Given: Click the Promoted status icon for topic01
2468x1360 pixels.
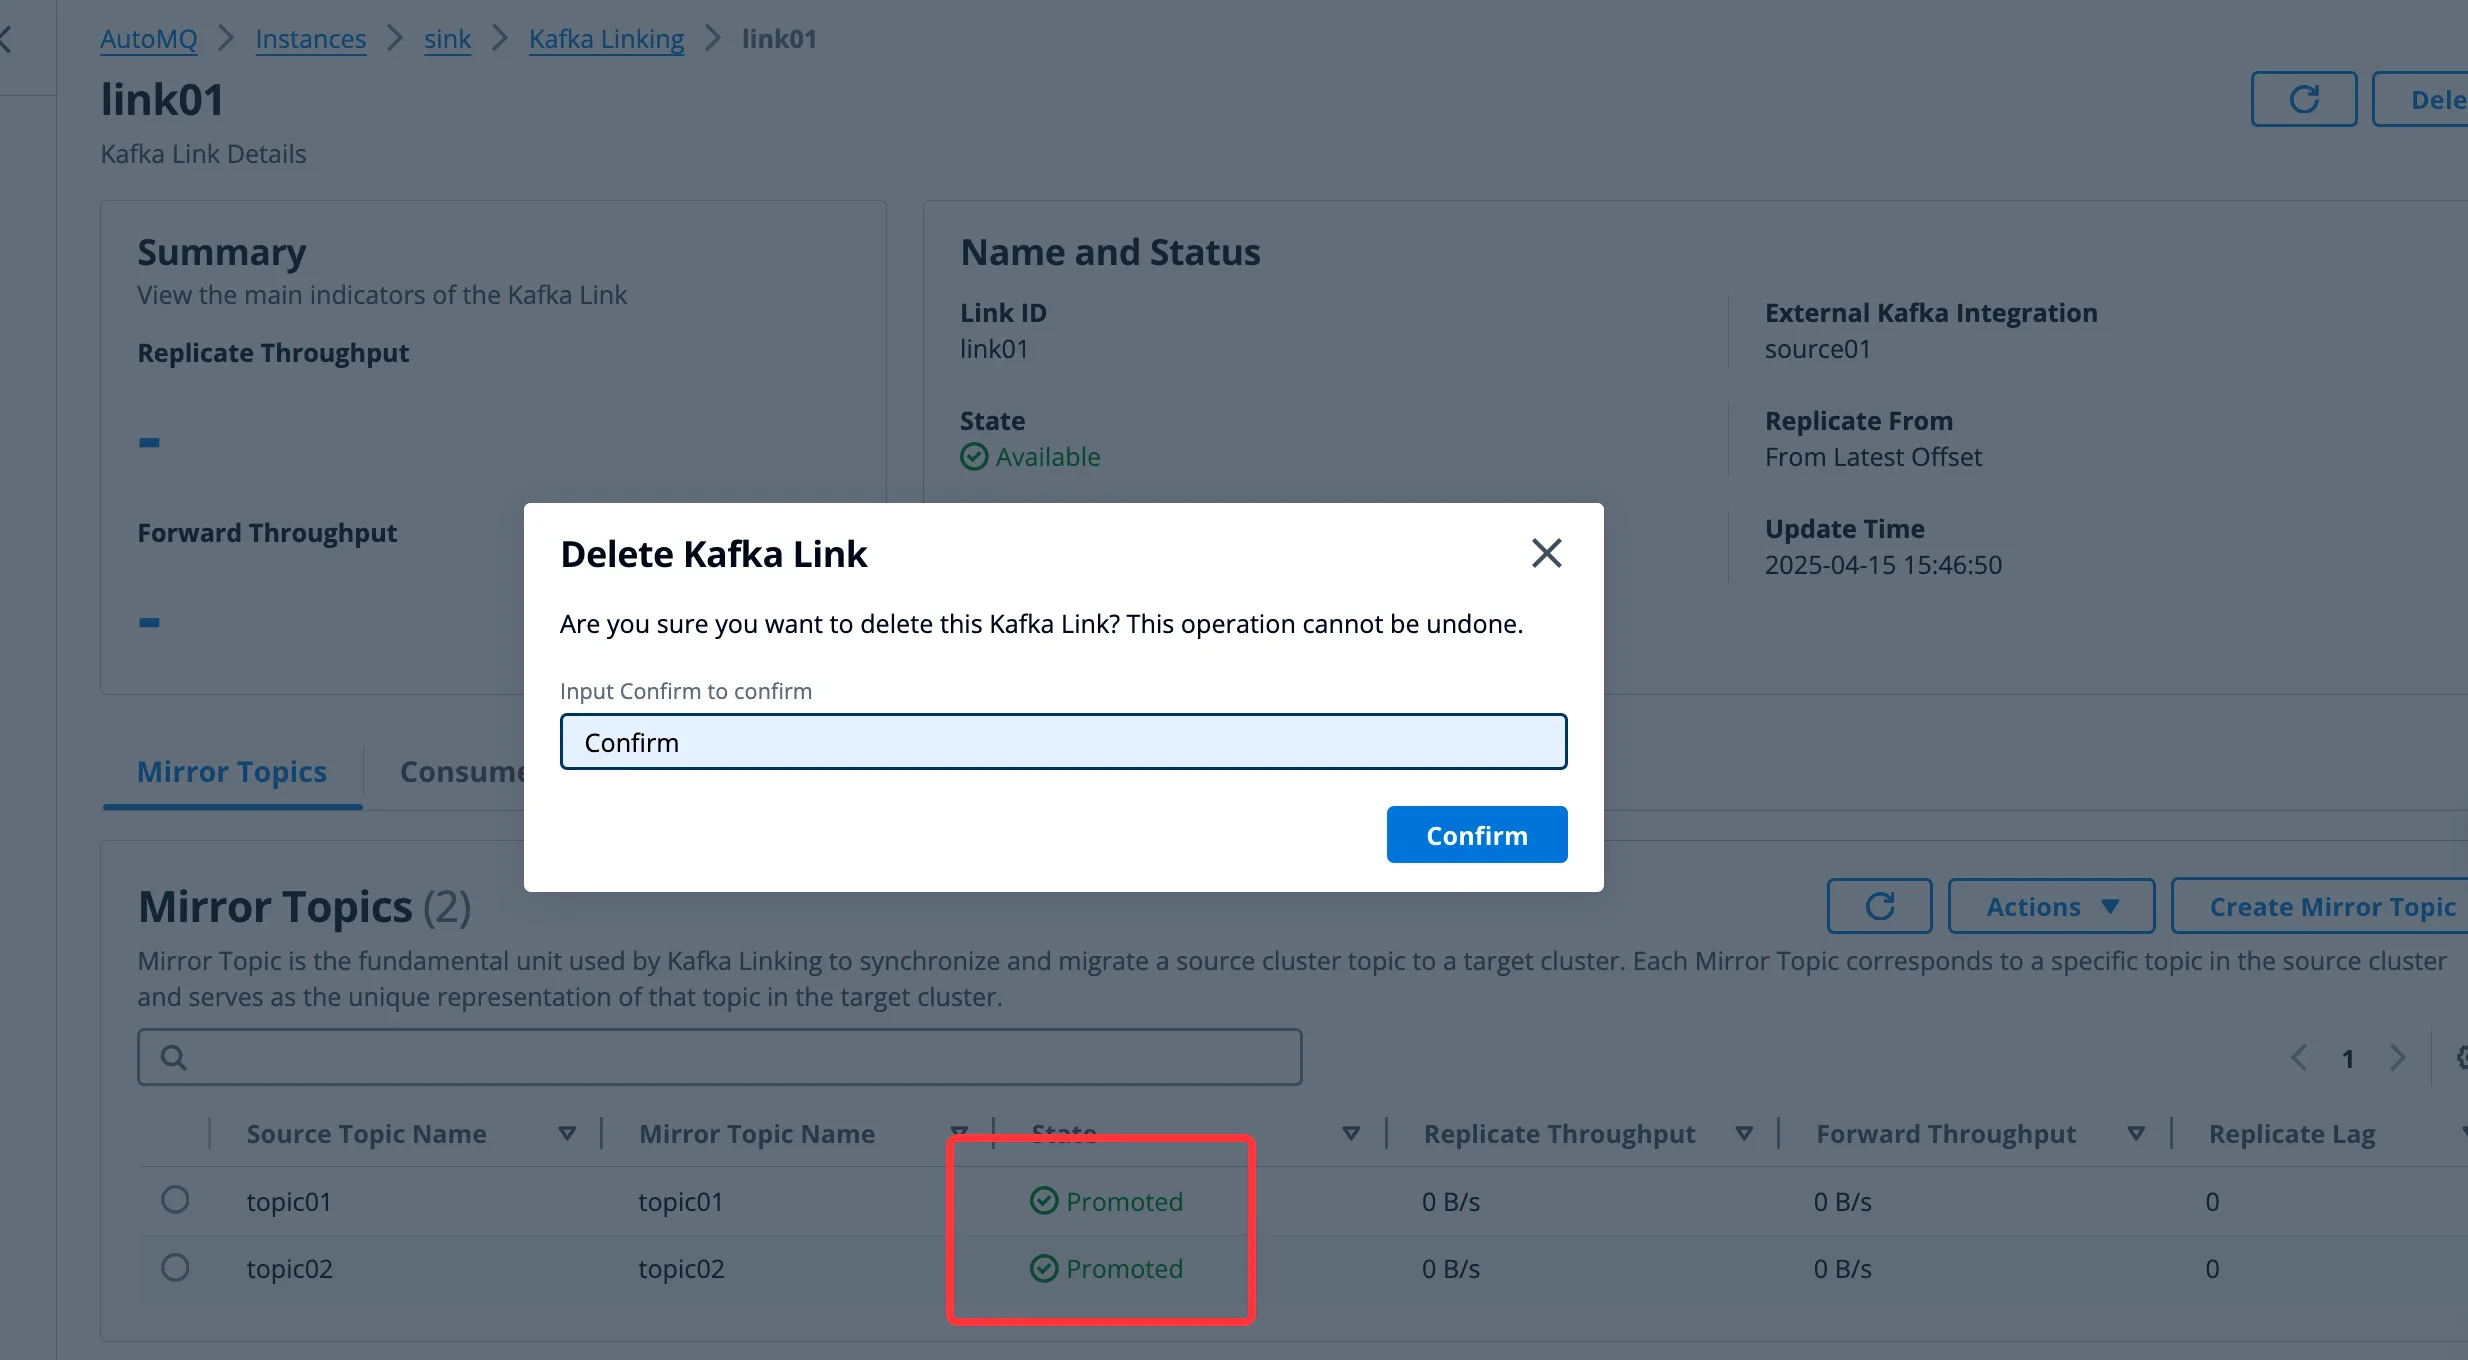Looking at the screenshot, I should point(1042,1201).
